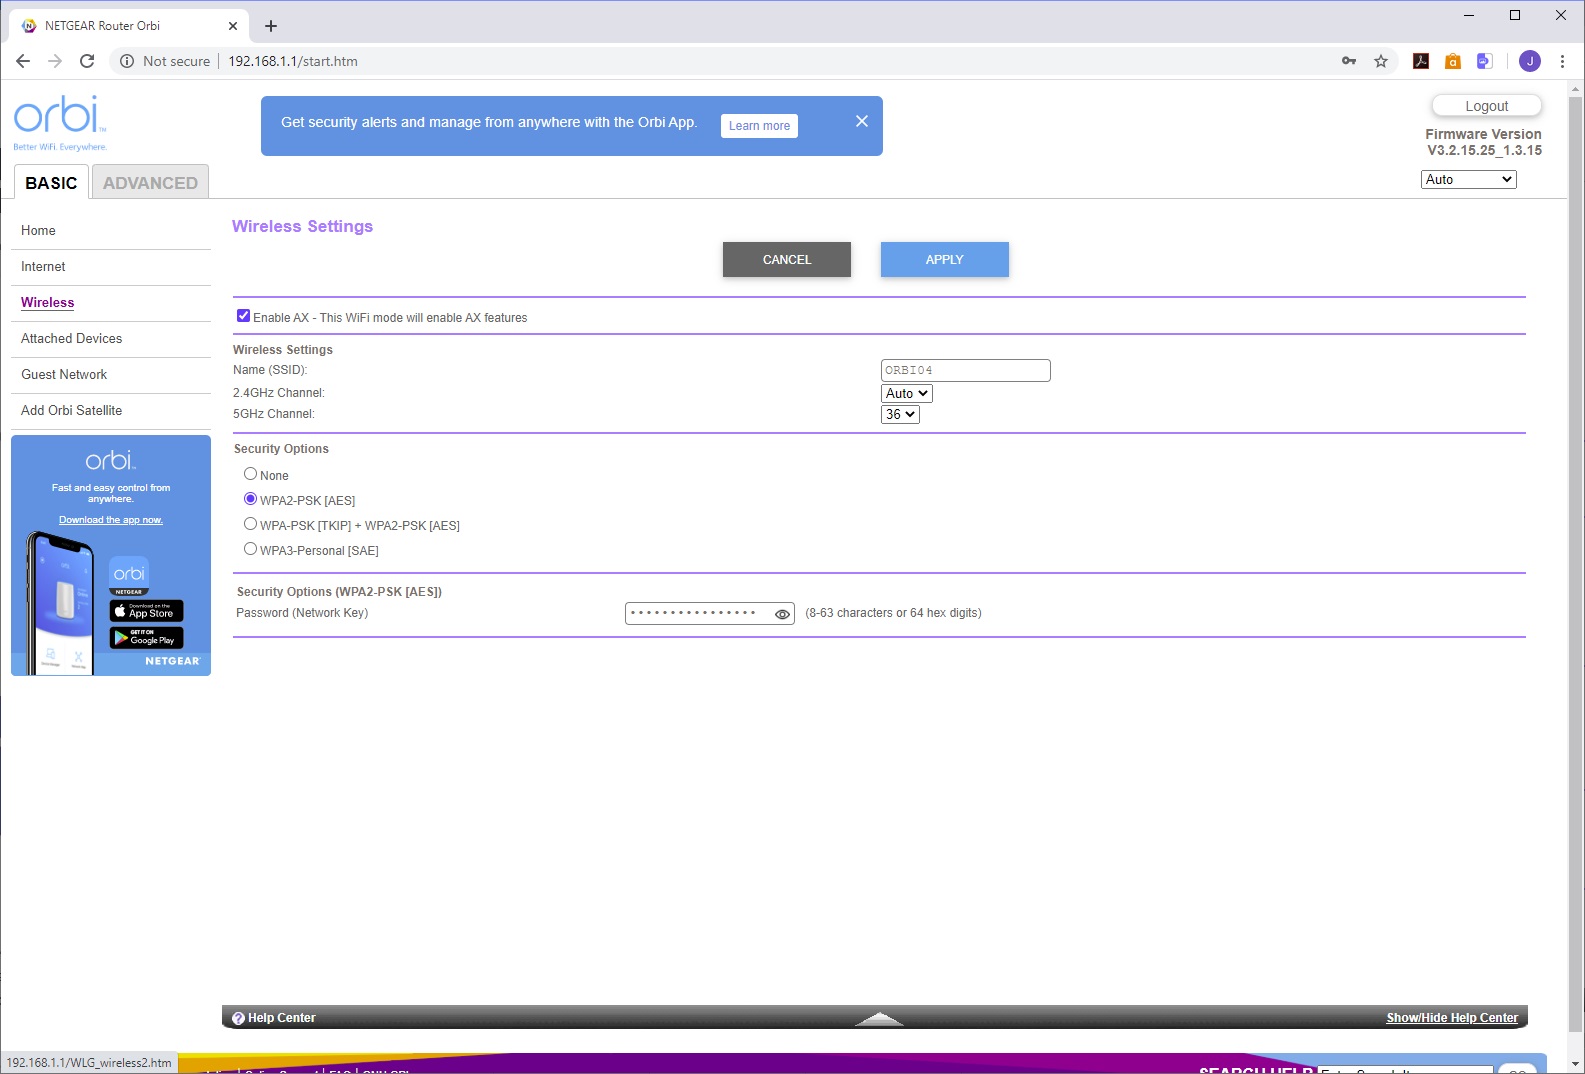Open the Chrome profile avatar J
Viewport: 1585px width, 1074px height.
tap(1529, 61)
